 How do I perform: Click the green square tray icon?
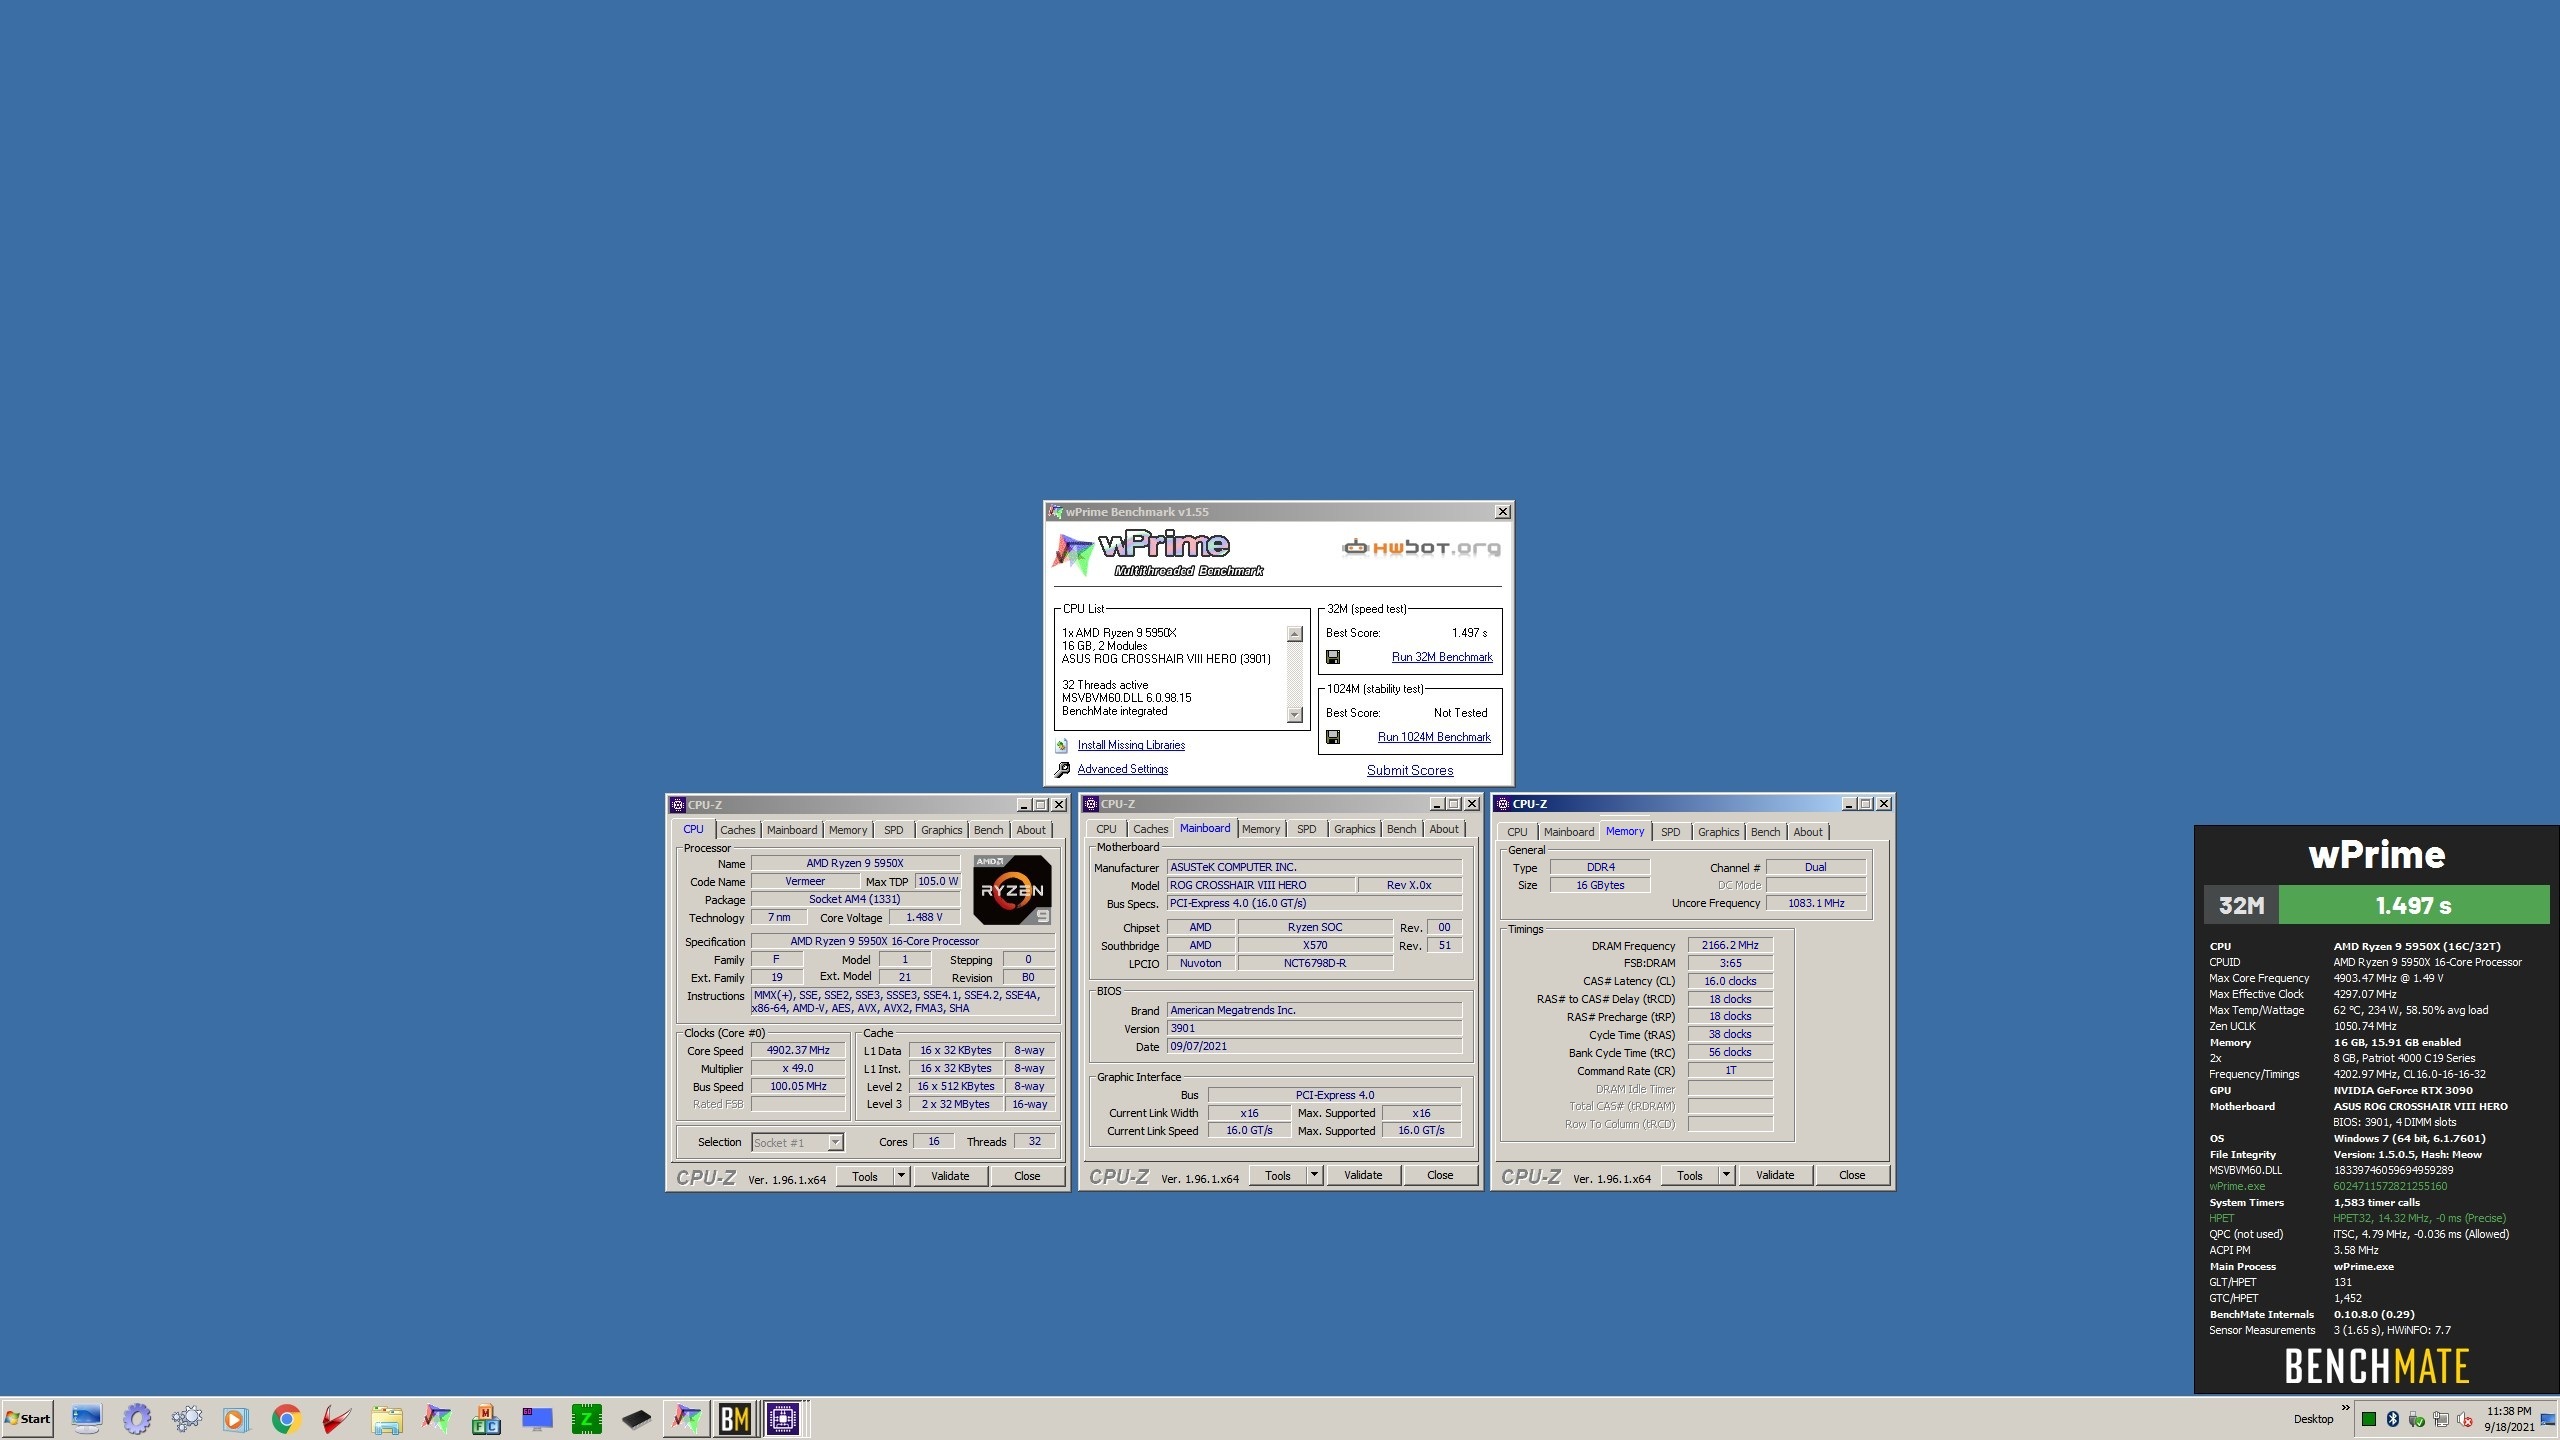[2369, 1419]
